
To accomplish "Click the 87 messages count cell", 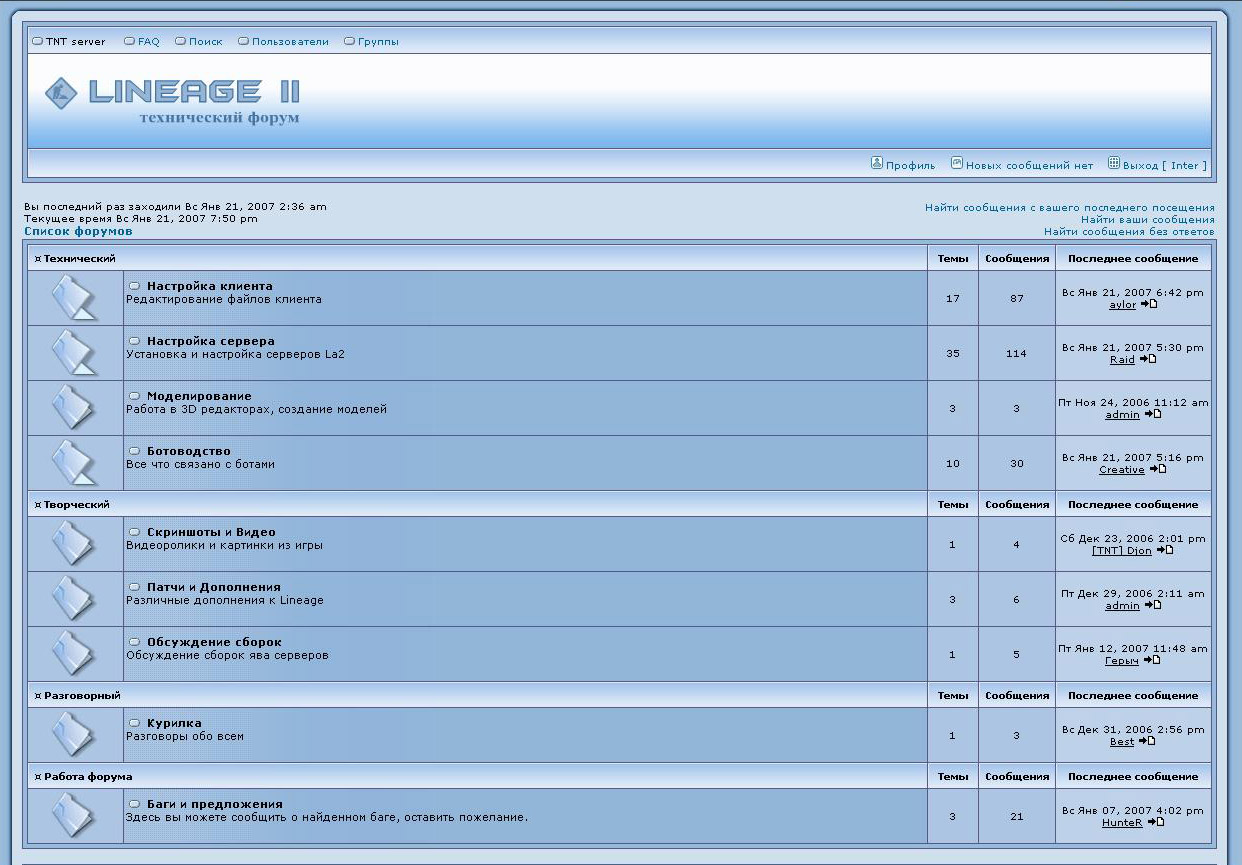I will pos(1017,298).
